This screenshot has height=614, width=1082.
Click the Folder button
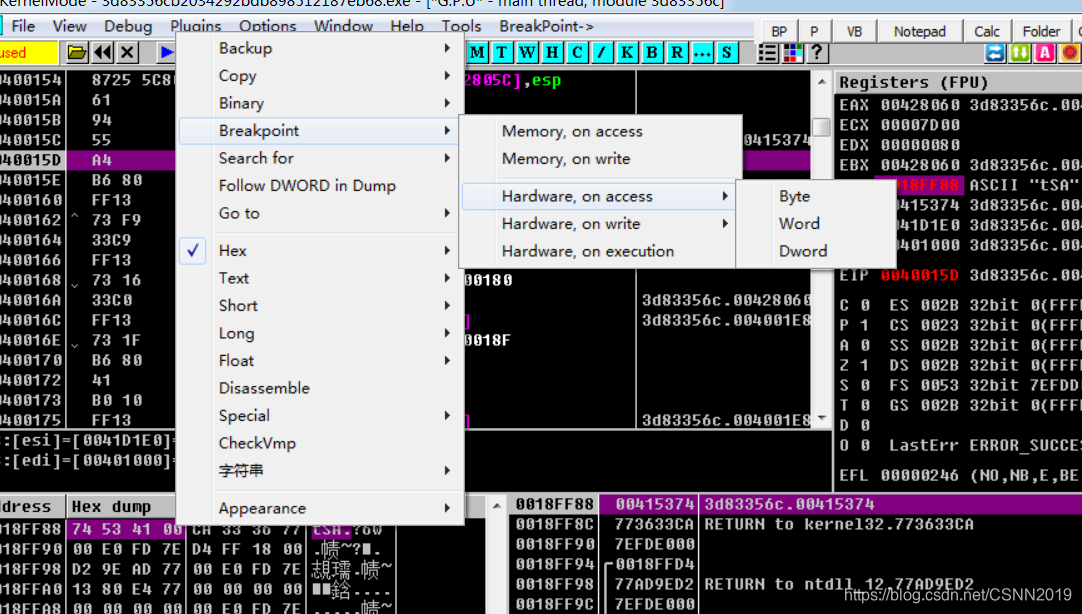click(1041, 31)
